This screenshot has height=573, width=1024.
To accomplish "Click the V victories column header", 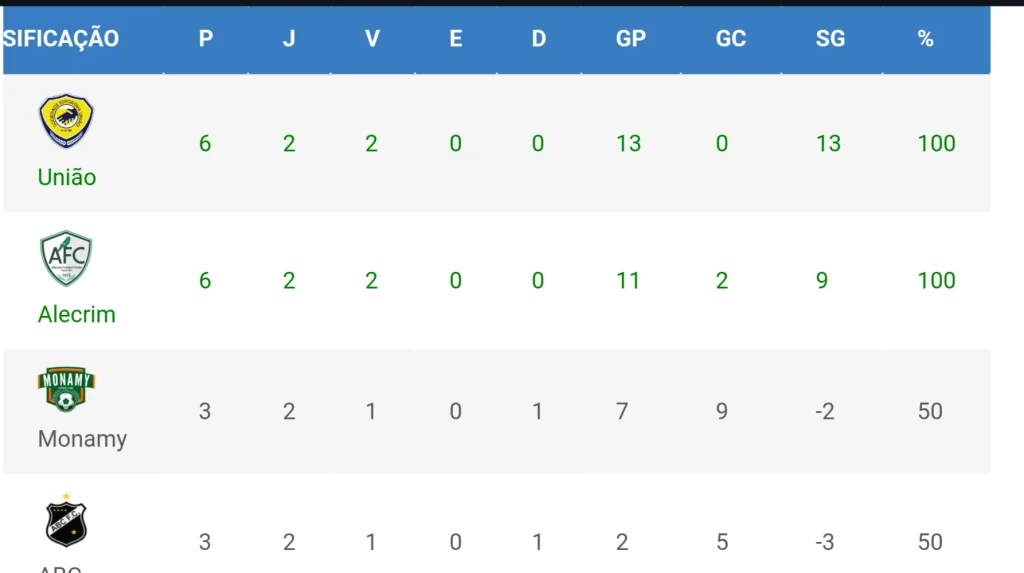I will 372,39.
